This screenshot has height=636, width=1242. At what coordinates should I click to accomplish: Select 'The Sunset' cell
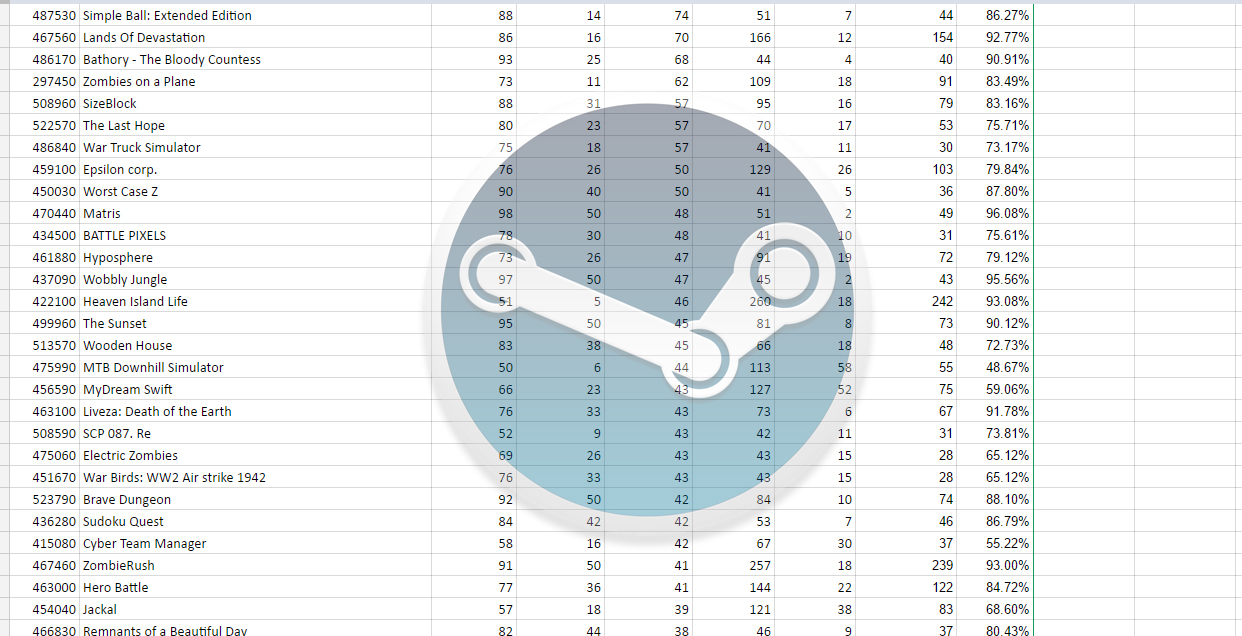256,324
